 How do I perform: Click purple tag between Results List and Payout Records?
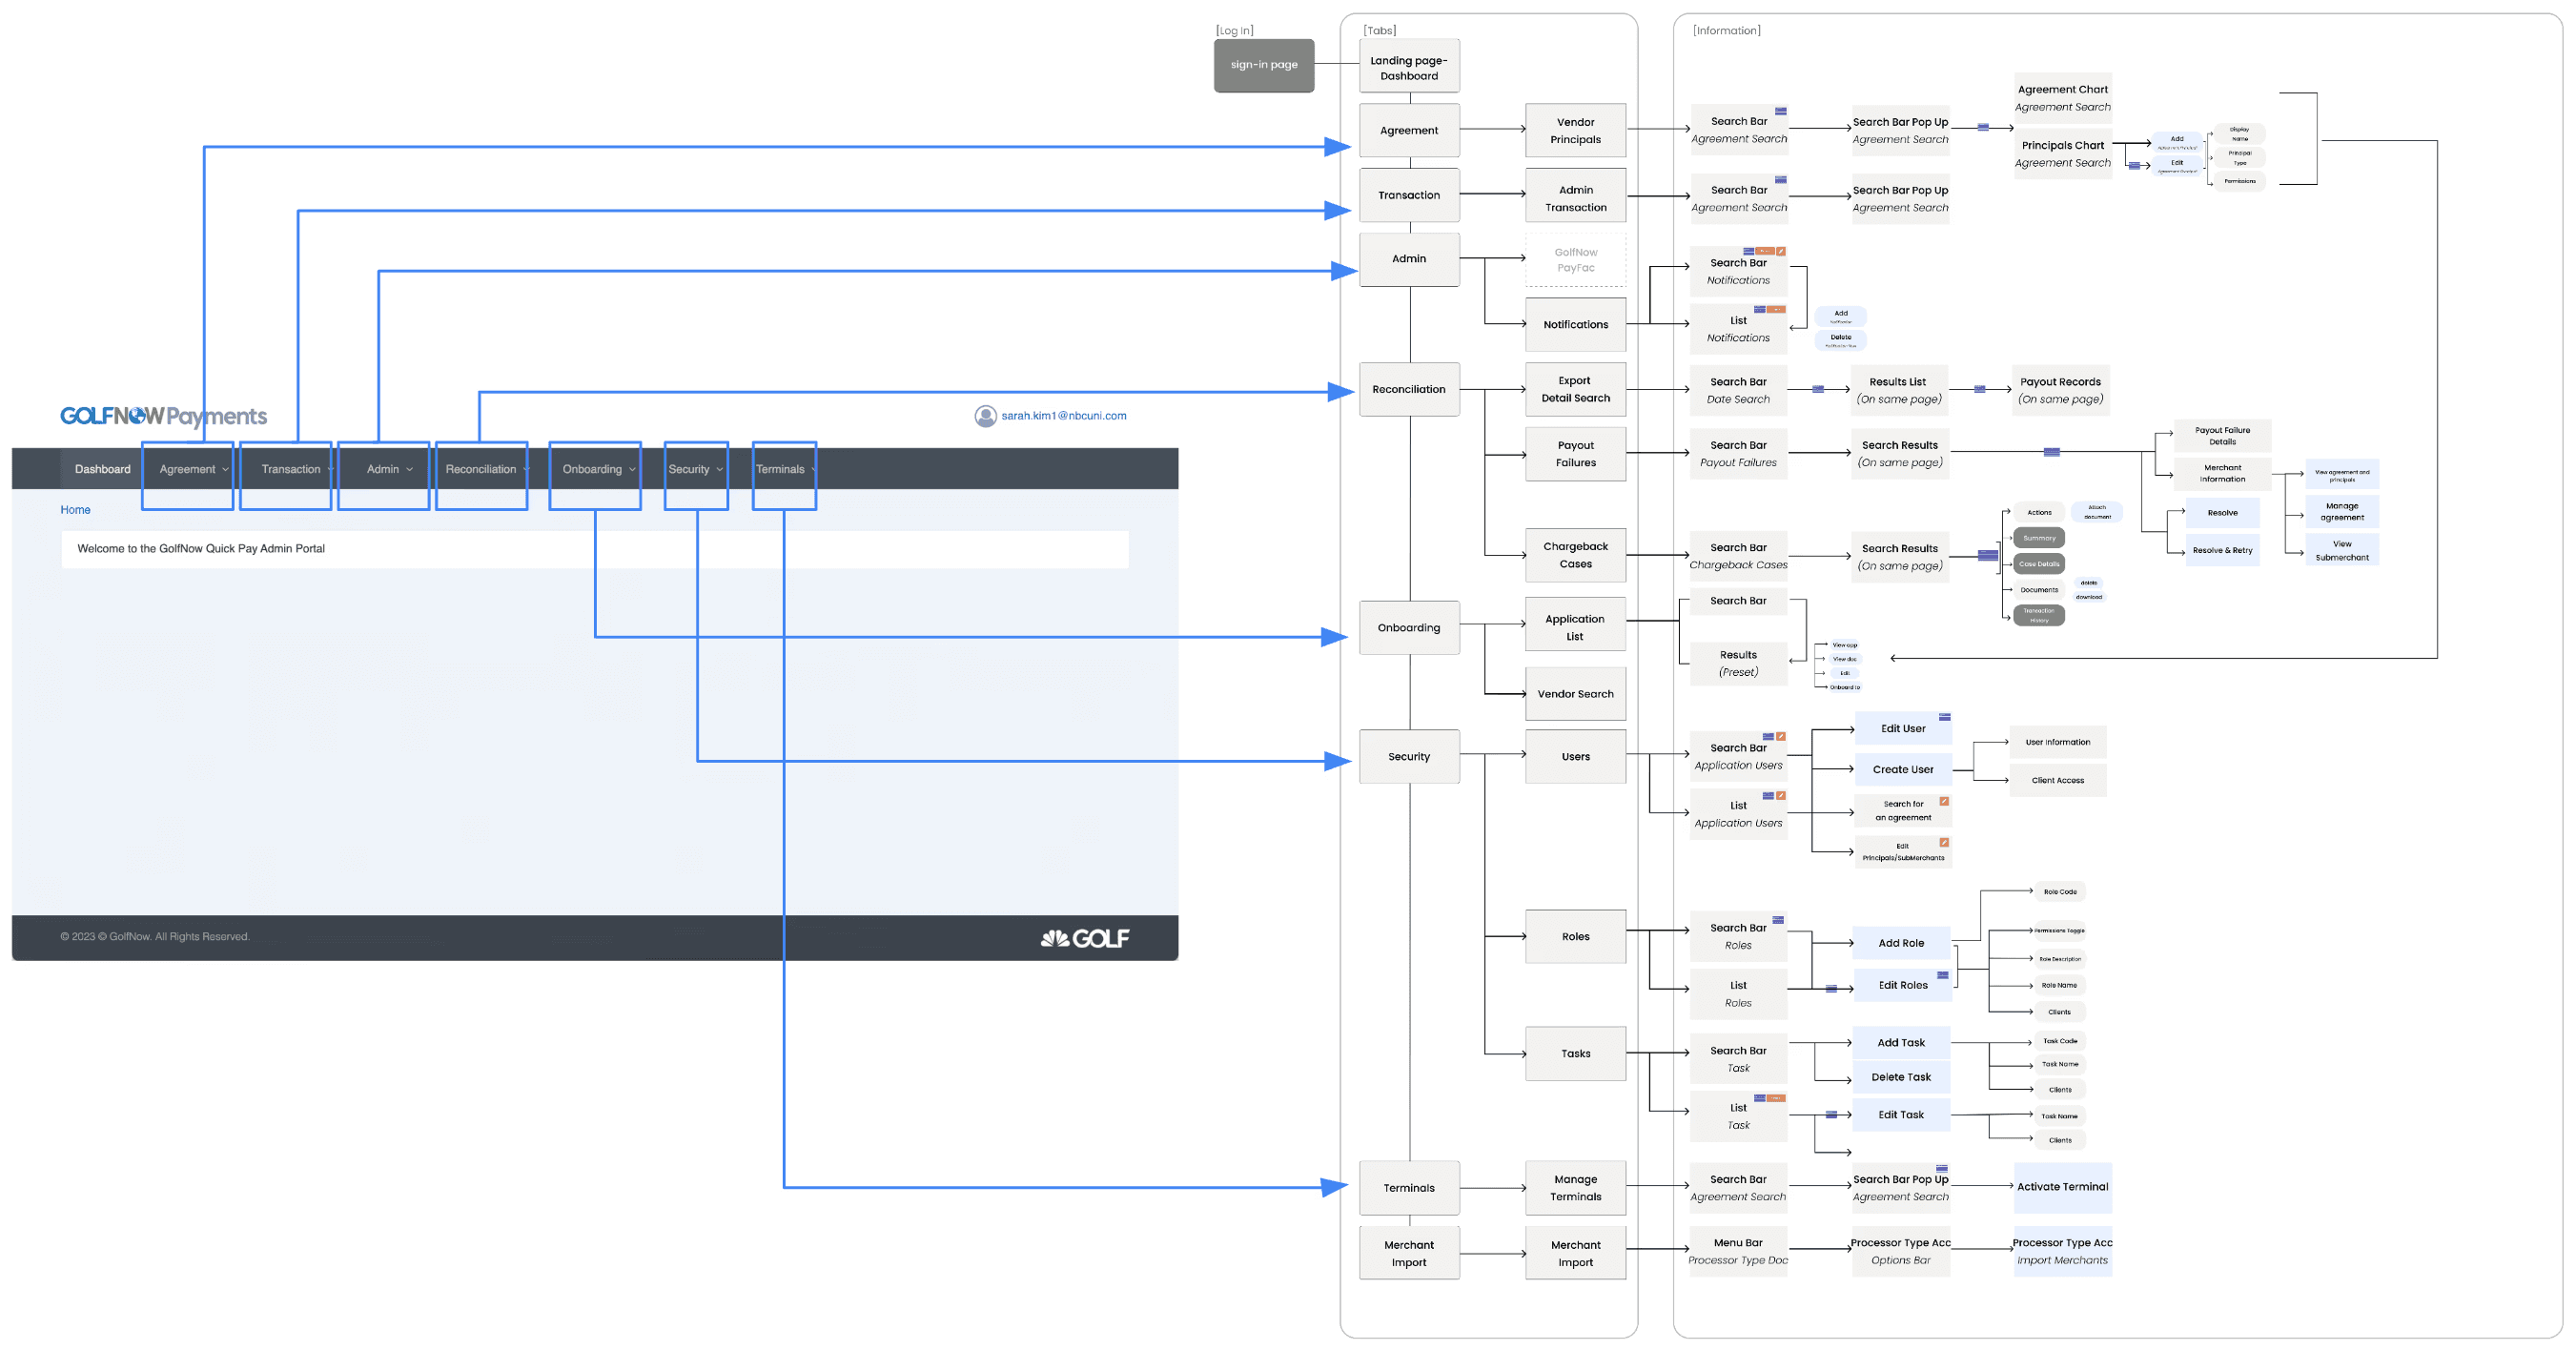click(x=1980, y=389)
